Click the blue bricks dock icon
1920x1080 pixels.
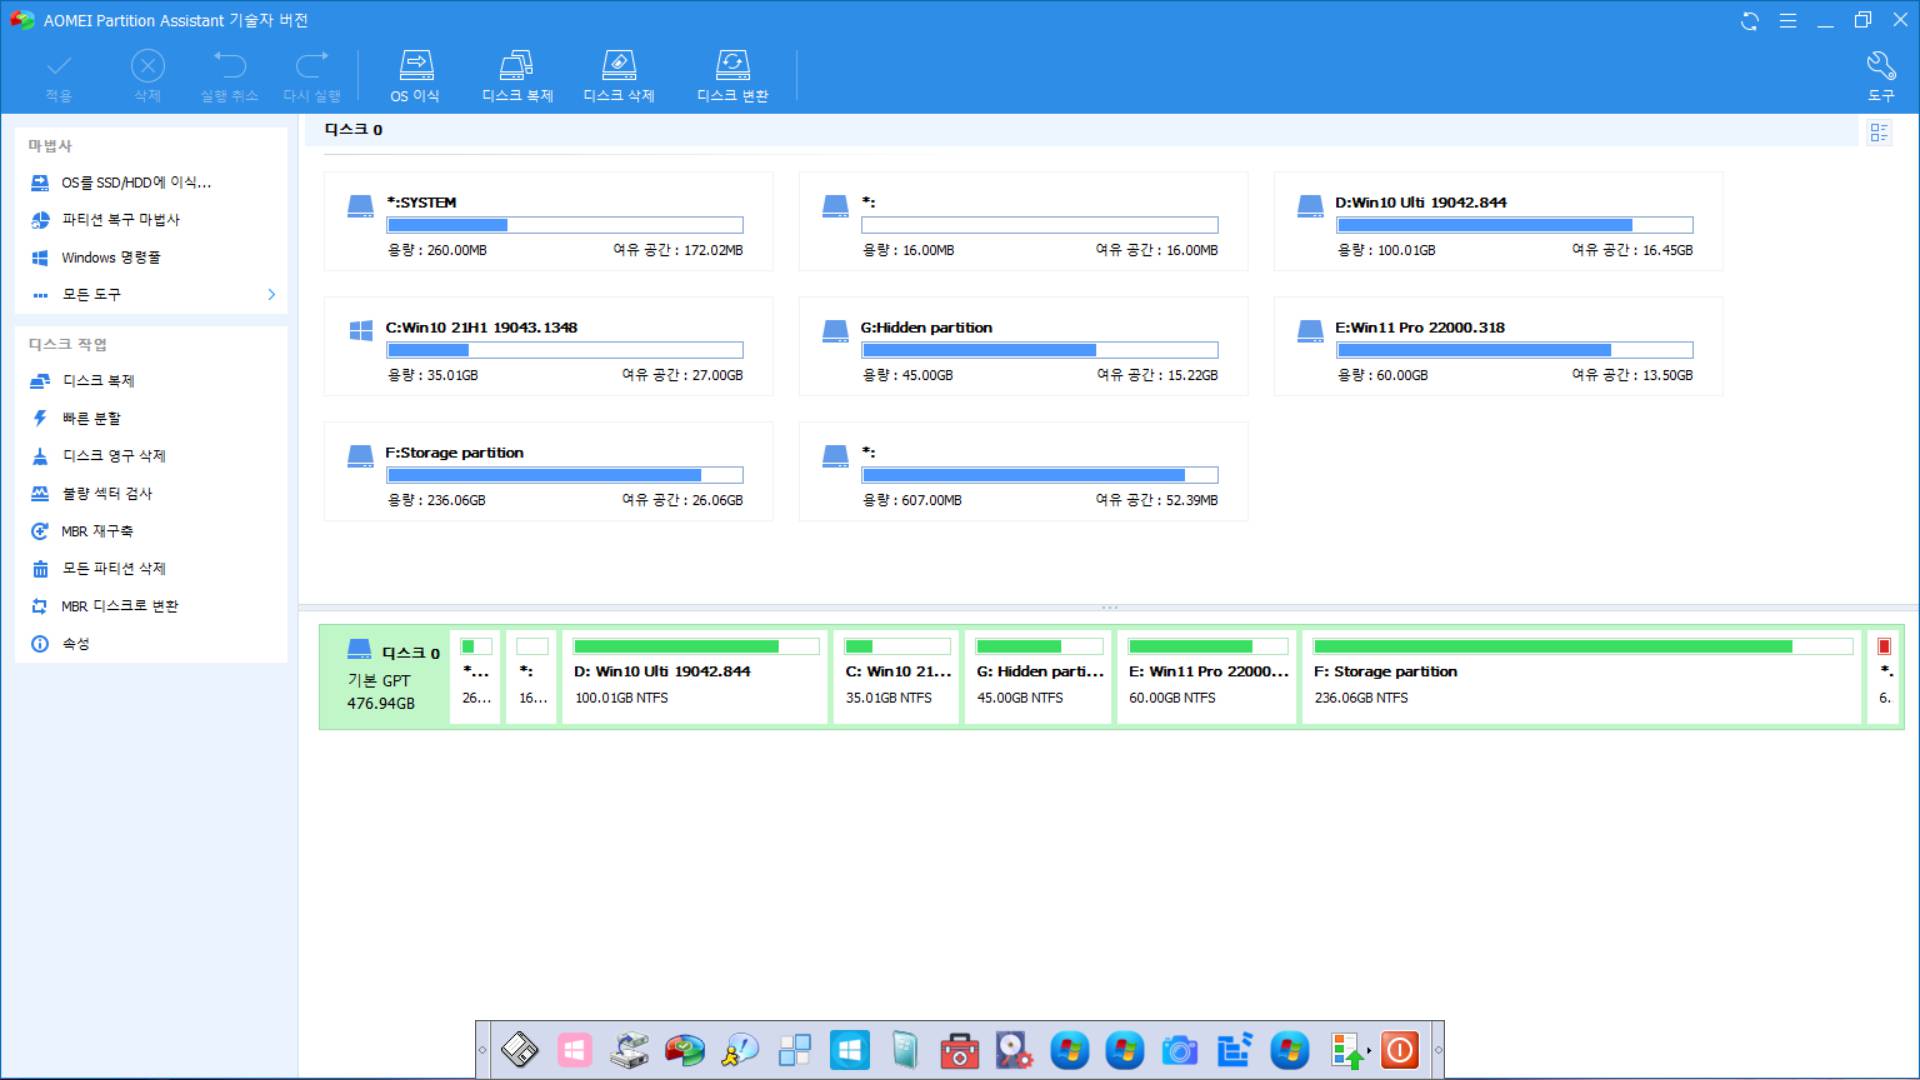pyautogui.click(x=1235, y=1050)
